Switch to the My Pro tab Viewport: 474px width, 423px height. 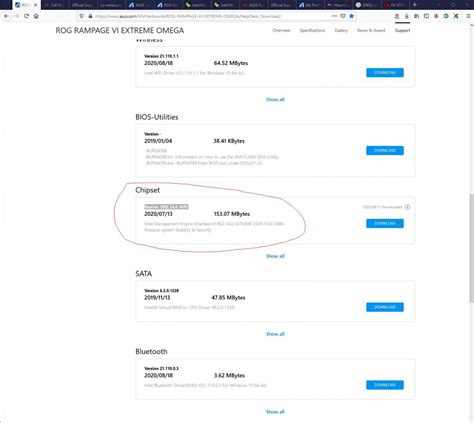(309, 5)
